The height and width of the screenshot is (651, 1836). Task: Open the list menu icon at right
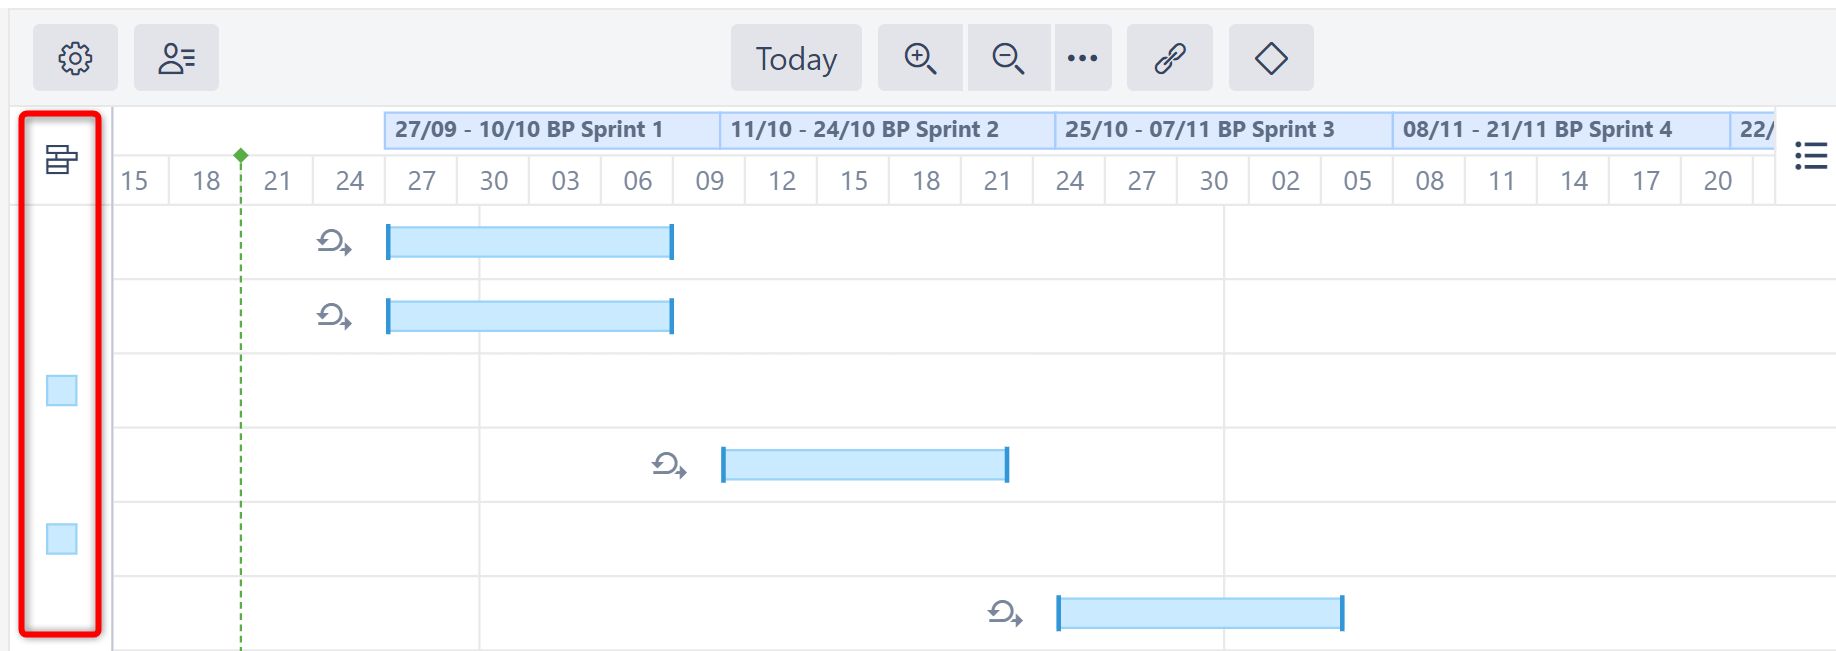pos(1810,156)
